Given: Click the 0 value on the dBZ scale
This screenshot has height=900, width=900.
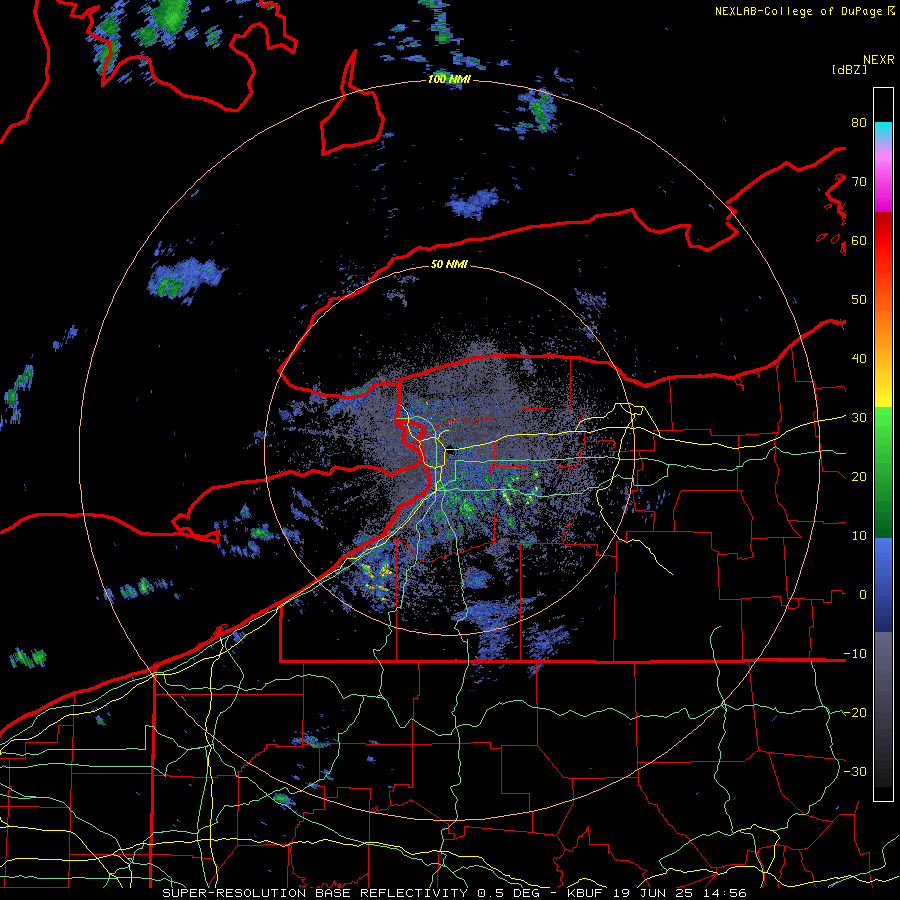Looking at the screenshot, I should pyautogui.click(x=863, y=595).
